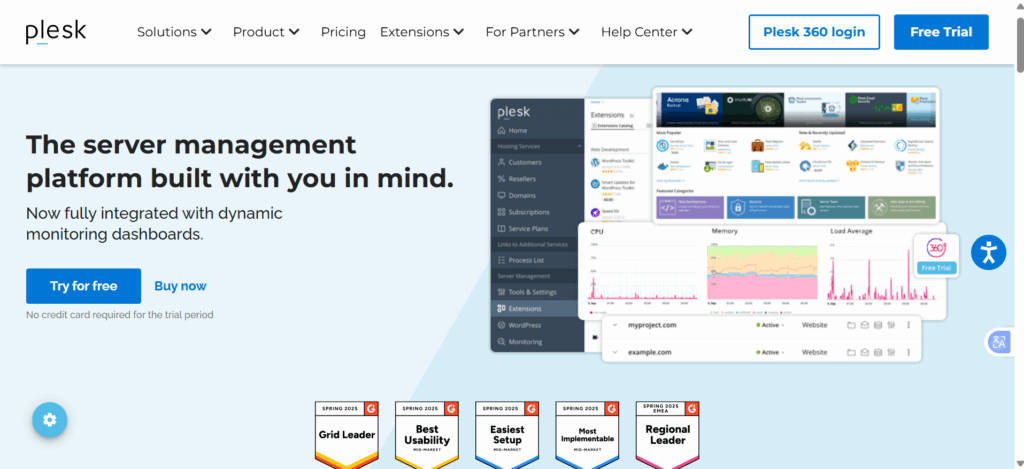Click the myproject.com domain name
The width and height of the screenshot is (1024, 469).
[x=652, y=325]
